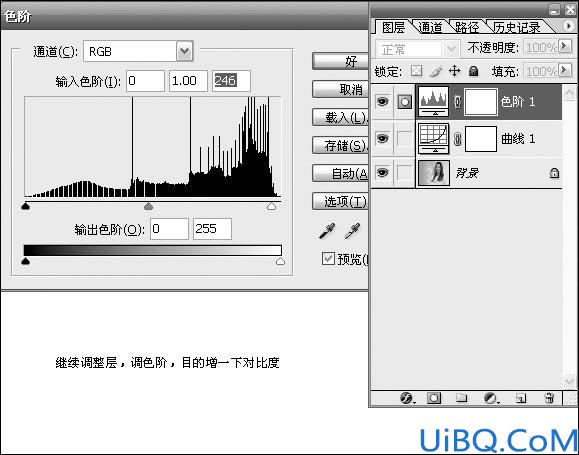Toggle lock all padlock icon
The height and width of the screenshot is (455, 579).
coord(473,71)
